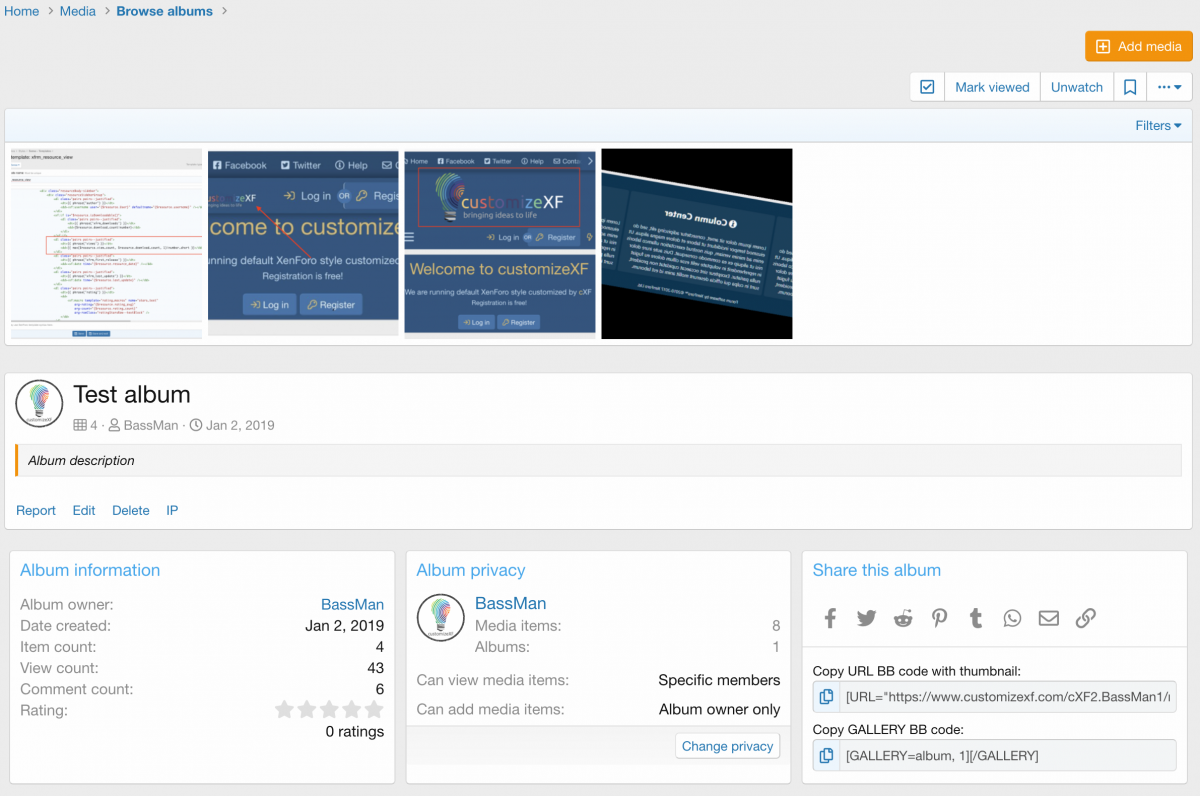The height and width of the screenshot is (796, 1200).
Task: Click Mark viewed button
Action: click(992, 87)
